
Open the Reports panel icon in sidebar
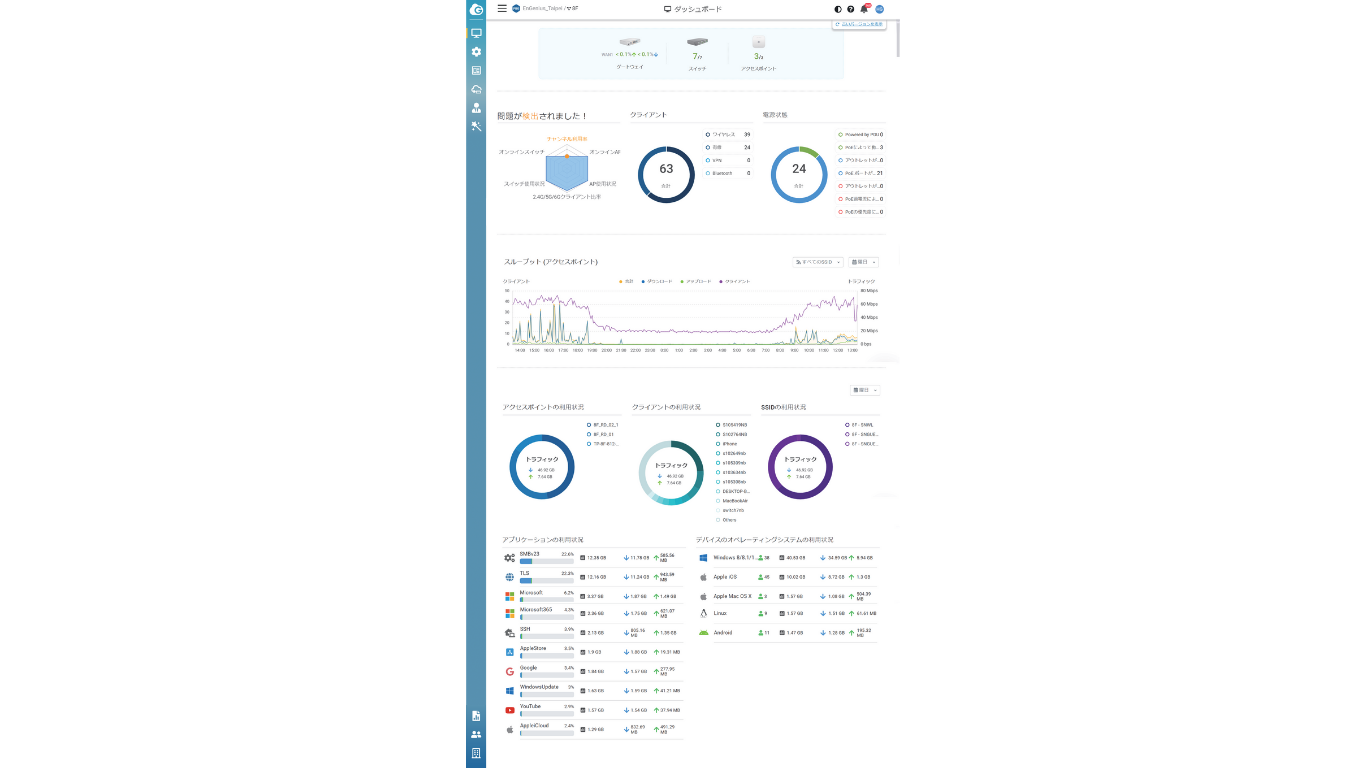476,70
